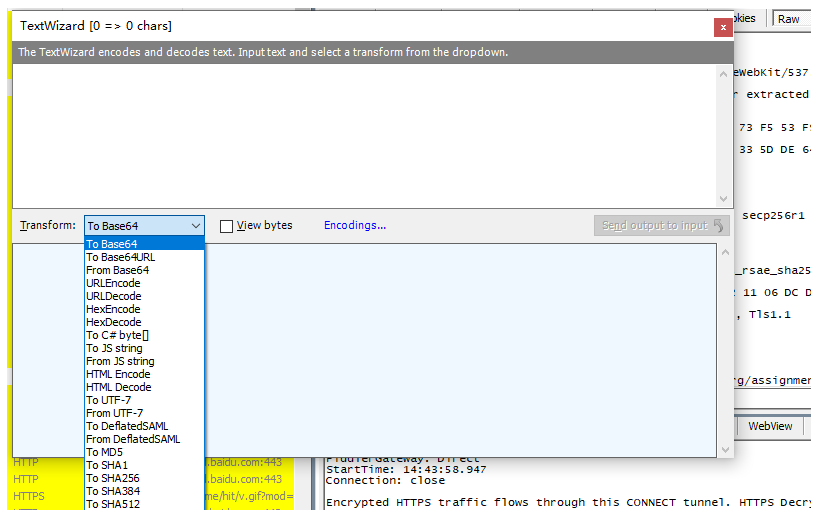Choose To SHA512 hash transform
This screenshot has width=816, height=521.
(x=144, y=504)
